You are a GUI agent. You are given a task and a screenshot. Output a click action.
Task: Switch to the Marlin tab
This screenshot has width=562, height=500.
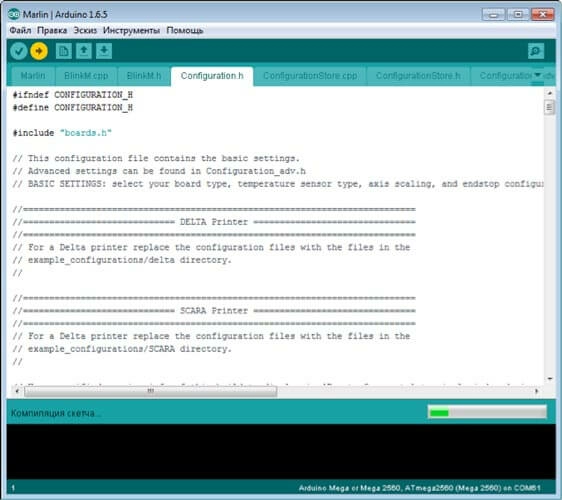33,76
